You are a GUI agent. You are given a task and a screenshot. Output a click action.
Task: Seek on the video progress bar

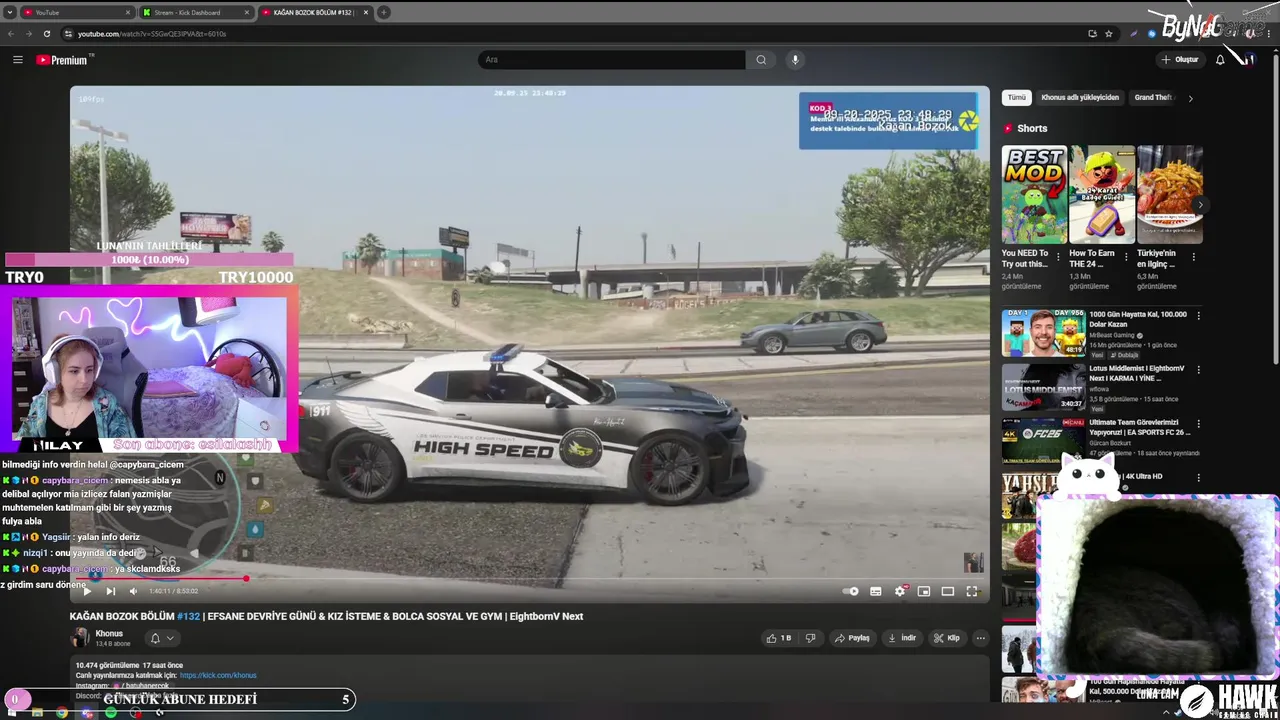tap(530, 578)
